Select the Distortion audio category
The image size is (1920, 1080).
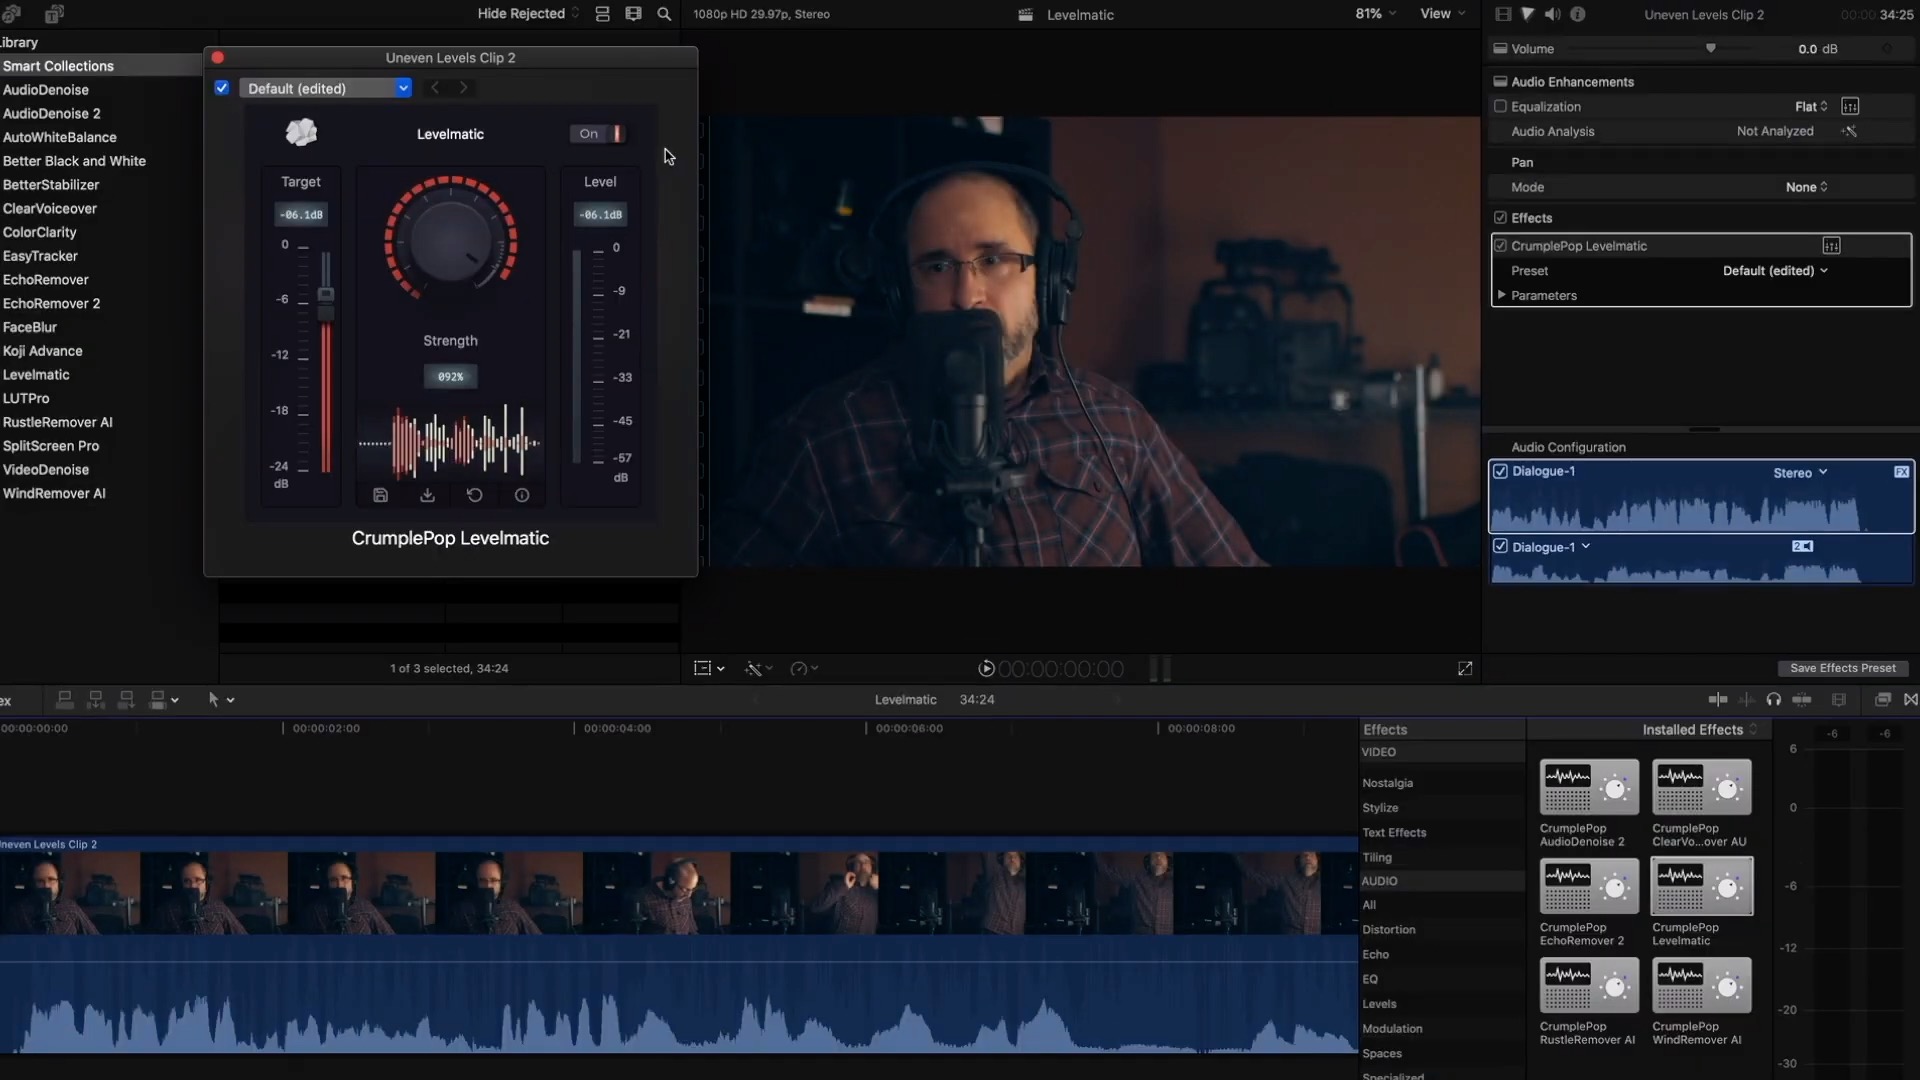click(1388, 930)
